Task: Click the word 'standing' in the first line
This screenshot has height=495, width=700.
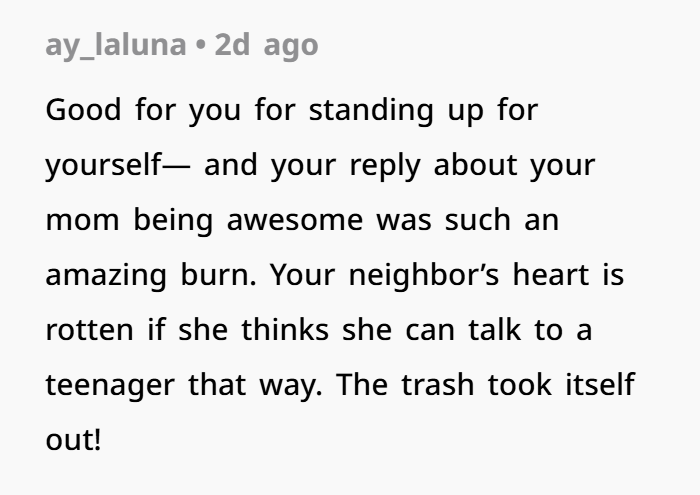Action: click(371, 111)
